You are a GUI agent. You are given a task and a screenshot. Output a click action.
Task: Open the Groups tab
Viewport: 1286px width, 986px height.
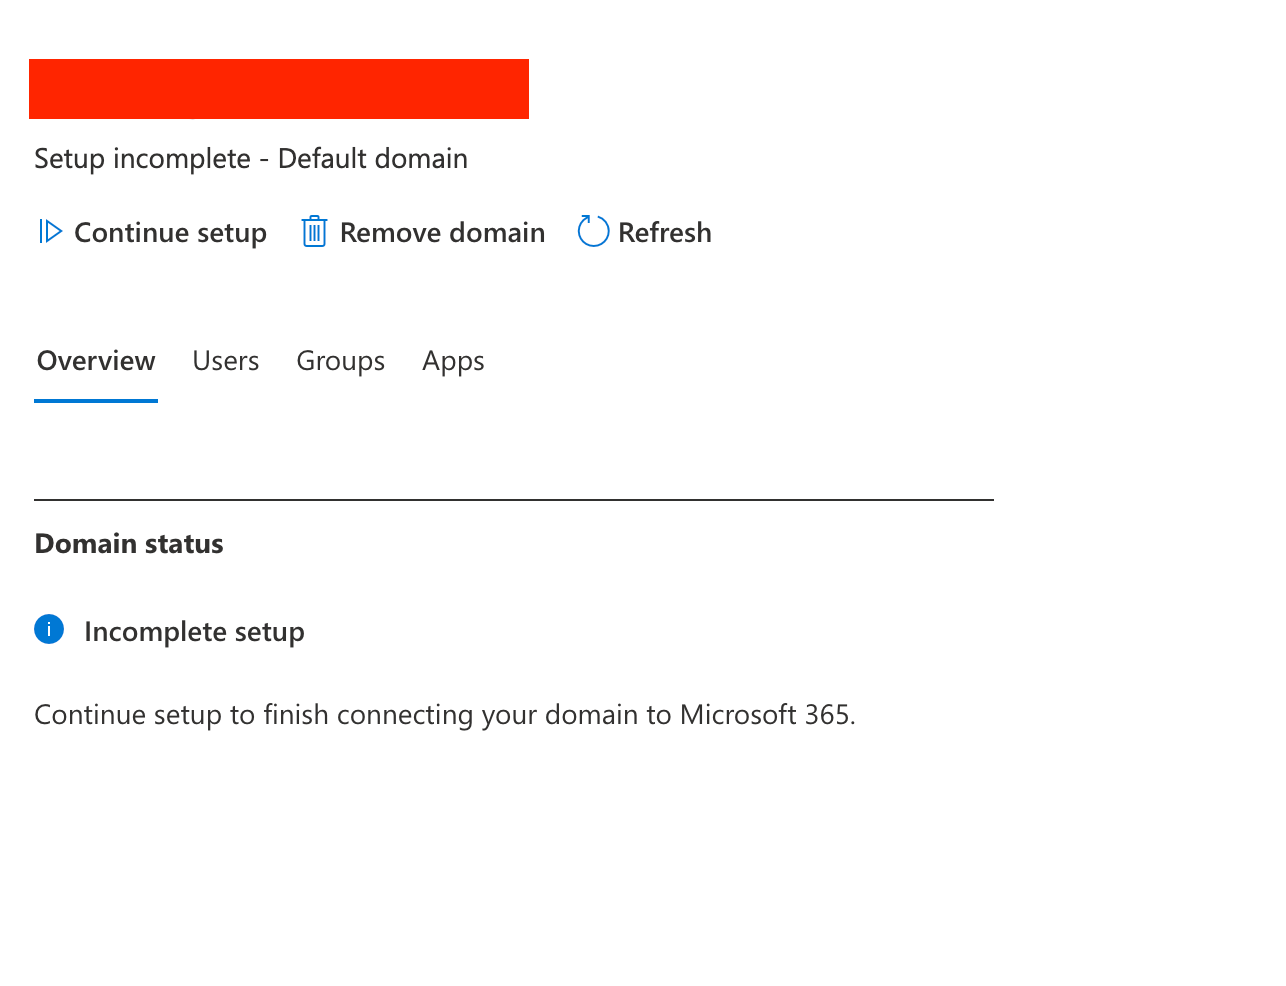[x=341, y=361]
